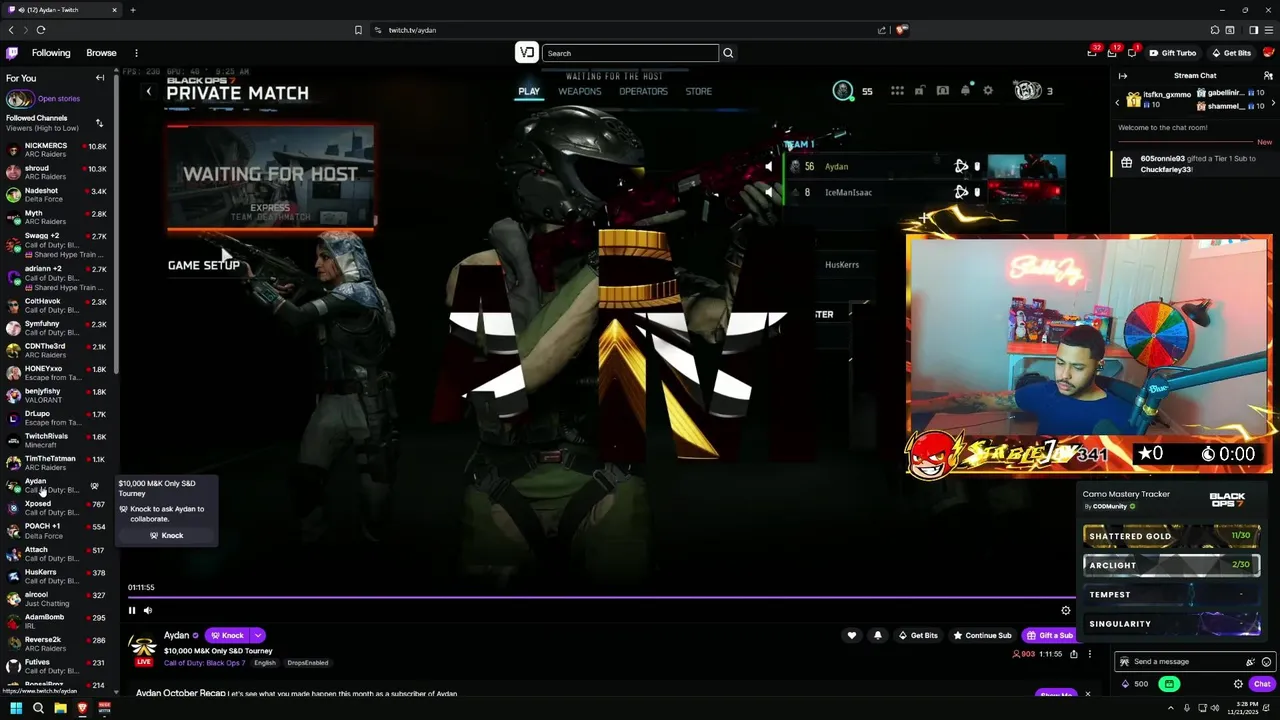Viewport: 1280px width, 720px height.
Task: Bookmark this page using the browser bookmark icon
Action: [358, 30]
